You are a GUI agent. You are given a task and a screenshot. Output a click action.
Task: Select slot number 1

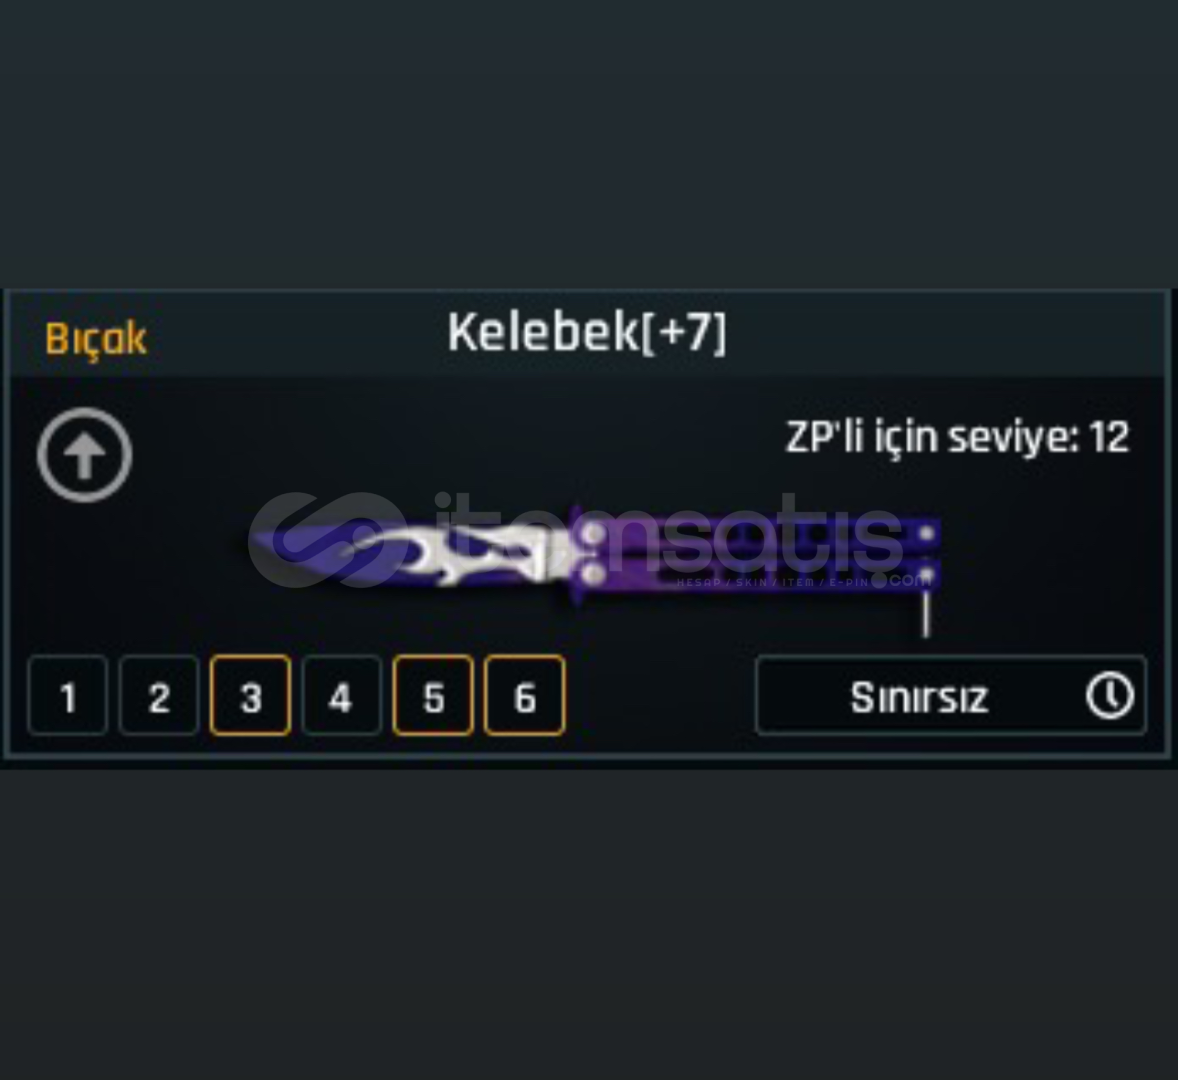[x=68, y=695]
